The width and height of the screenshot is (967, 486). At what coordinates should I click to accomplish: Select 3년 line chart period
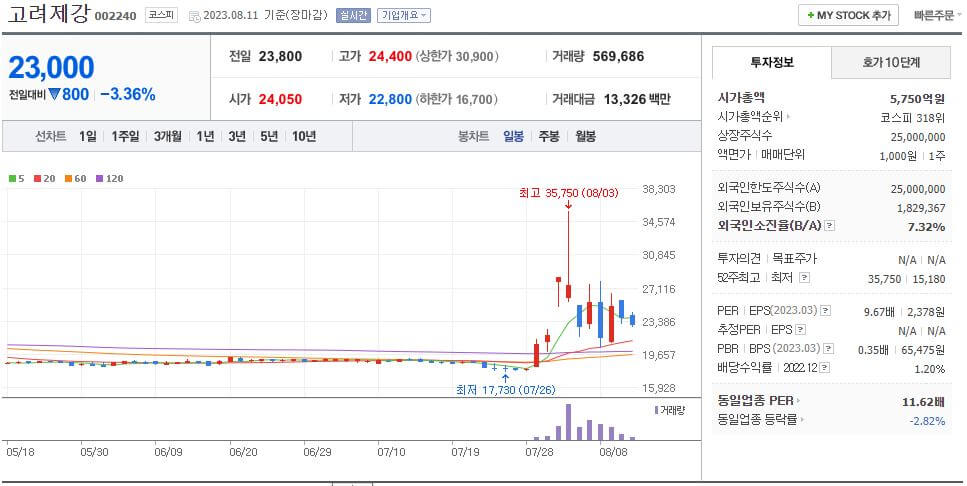(x=237, y=136)
